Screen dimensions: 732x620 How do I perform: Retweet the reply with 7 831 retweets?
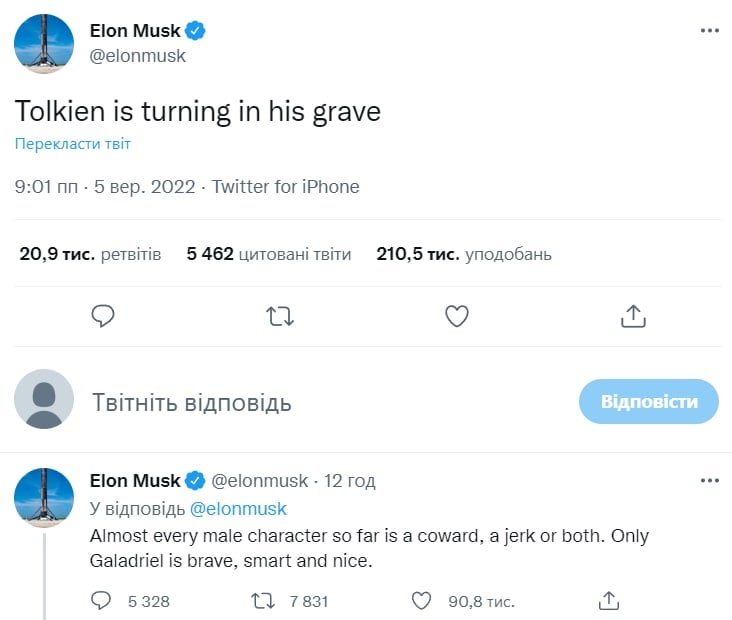point(261,600)
